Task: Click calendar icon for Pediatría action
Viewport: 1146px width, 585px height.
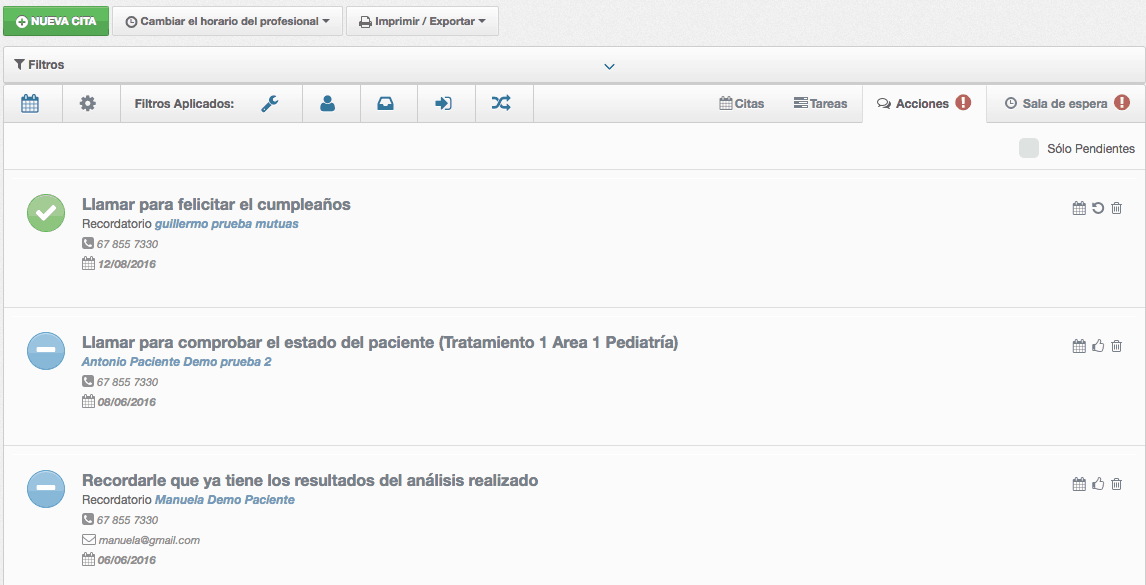Action: [x=1079, y=346]
